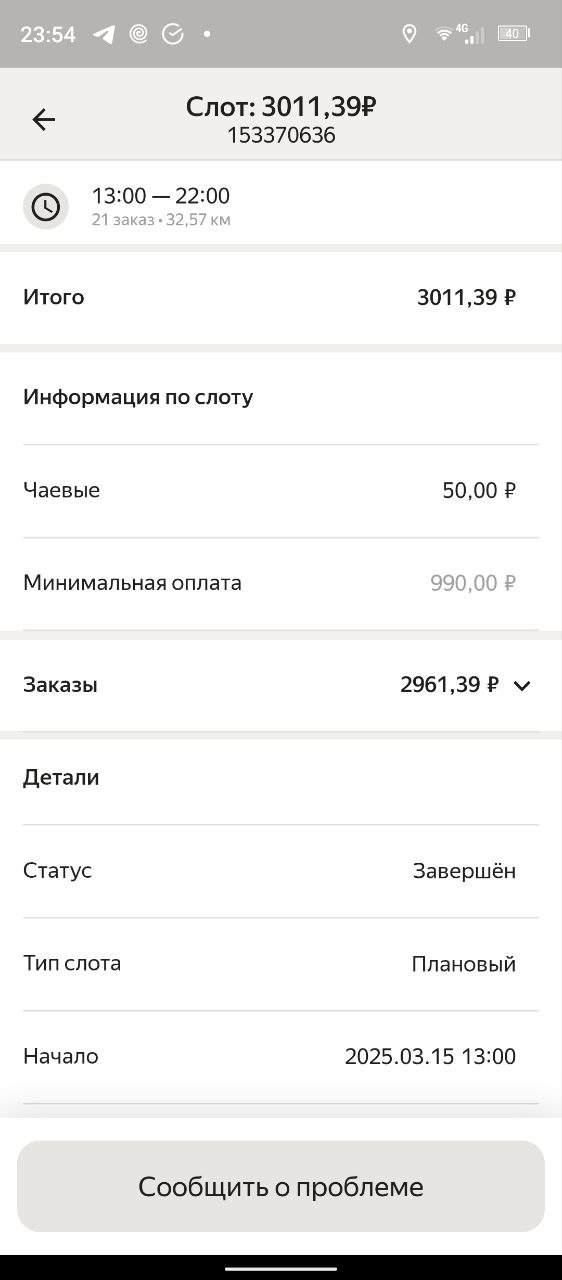Screen dimensions: 562x1280
Task: Tap the location pin status icon
Action: point(409,34)
